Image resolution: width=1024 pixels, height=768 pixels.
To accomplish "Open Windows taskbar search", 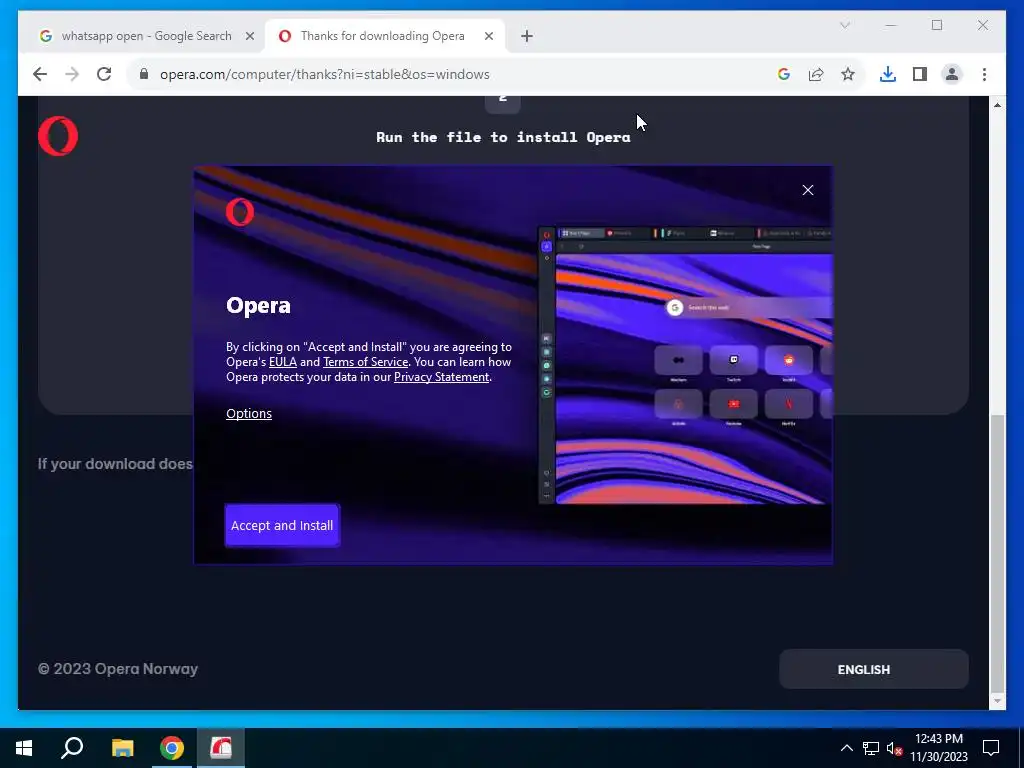I will pyautogui.click(x=72, y=748).
